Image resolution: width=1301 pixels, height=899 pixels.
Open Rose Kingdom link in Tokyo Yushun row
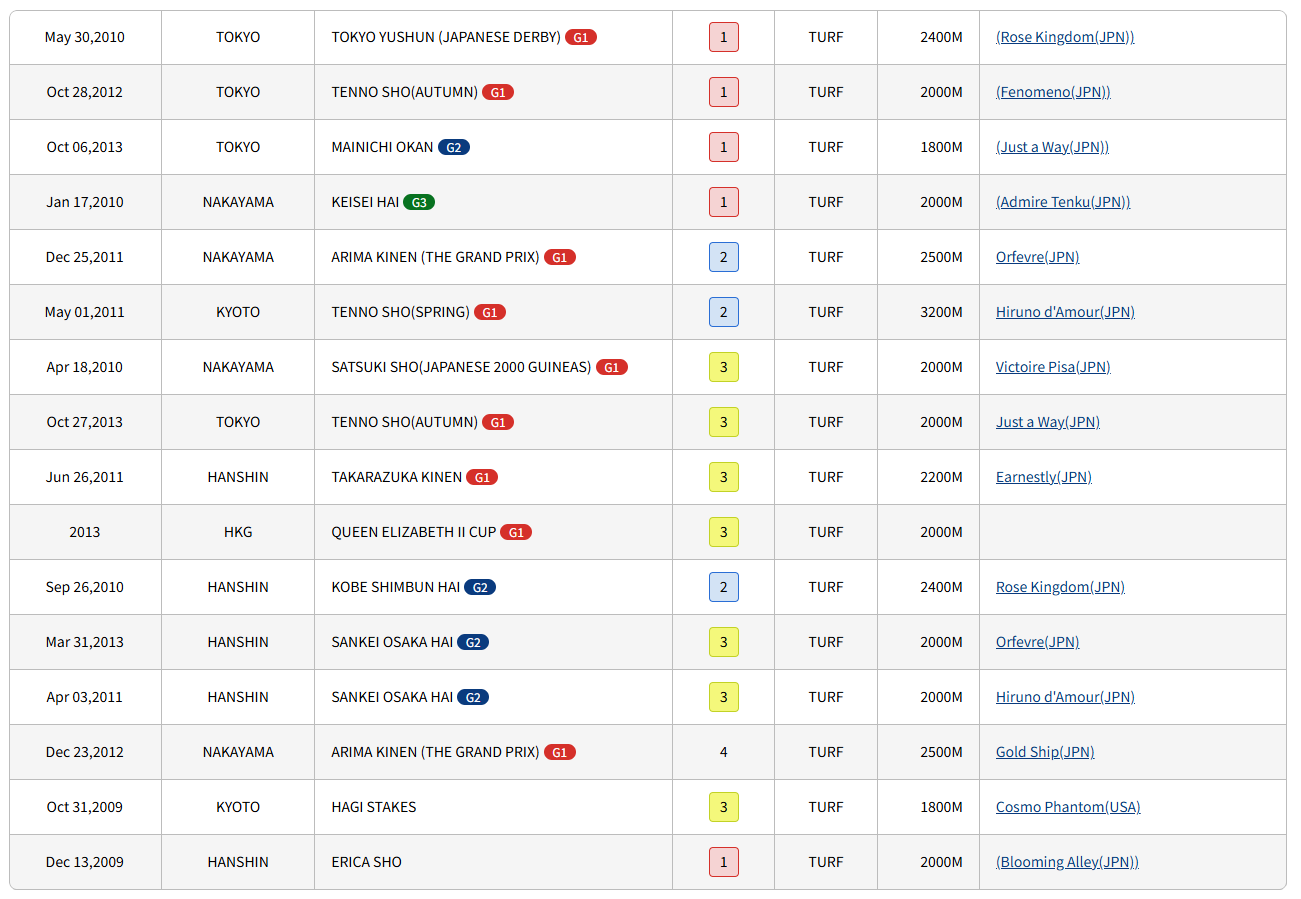coord(1065,37)
